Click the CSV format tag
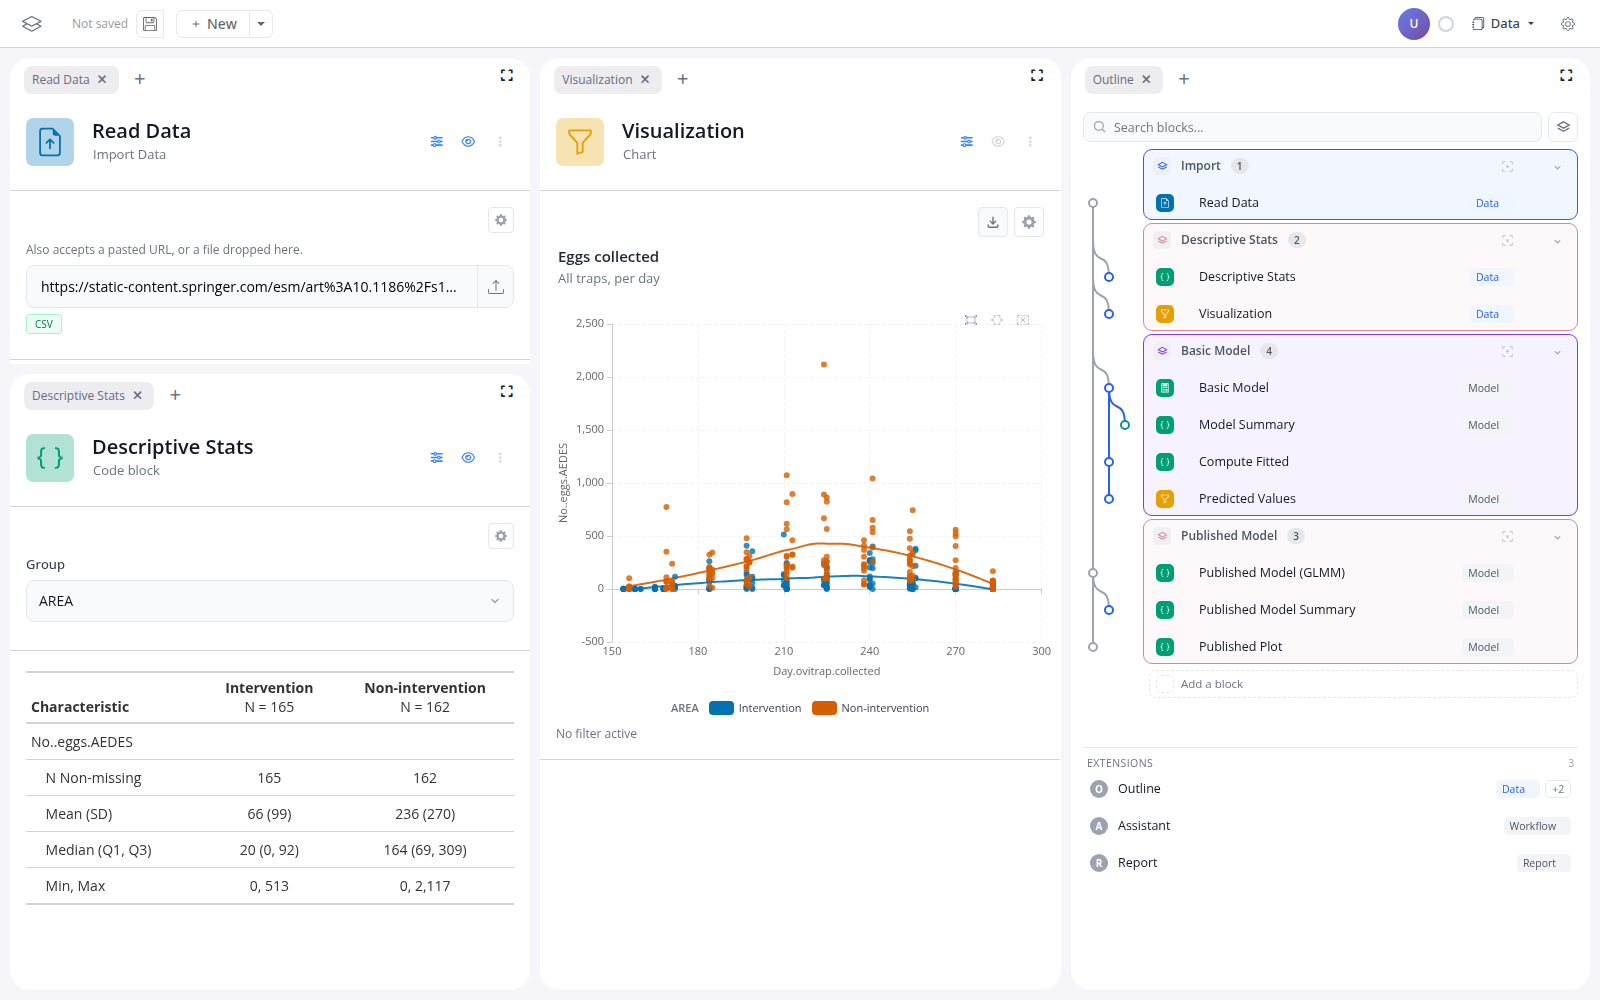 (x=44, y=324)
